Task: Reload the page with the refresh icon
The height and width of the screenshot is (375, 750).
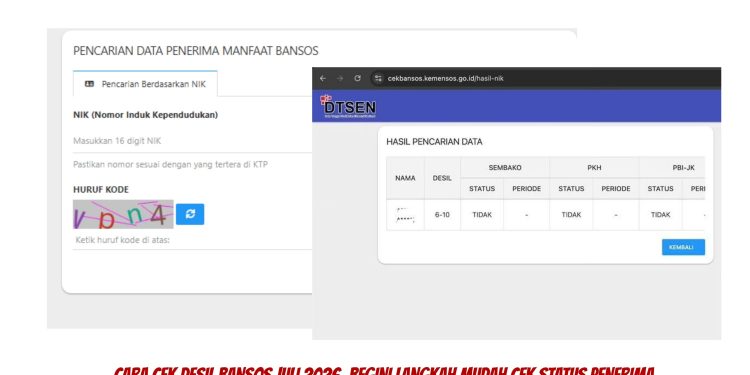Action: coord(357,78)
